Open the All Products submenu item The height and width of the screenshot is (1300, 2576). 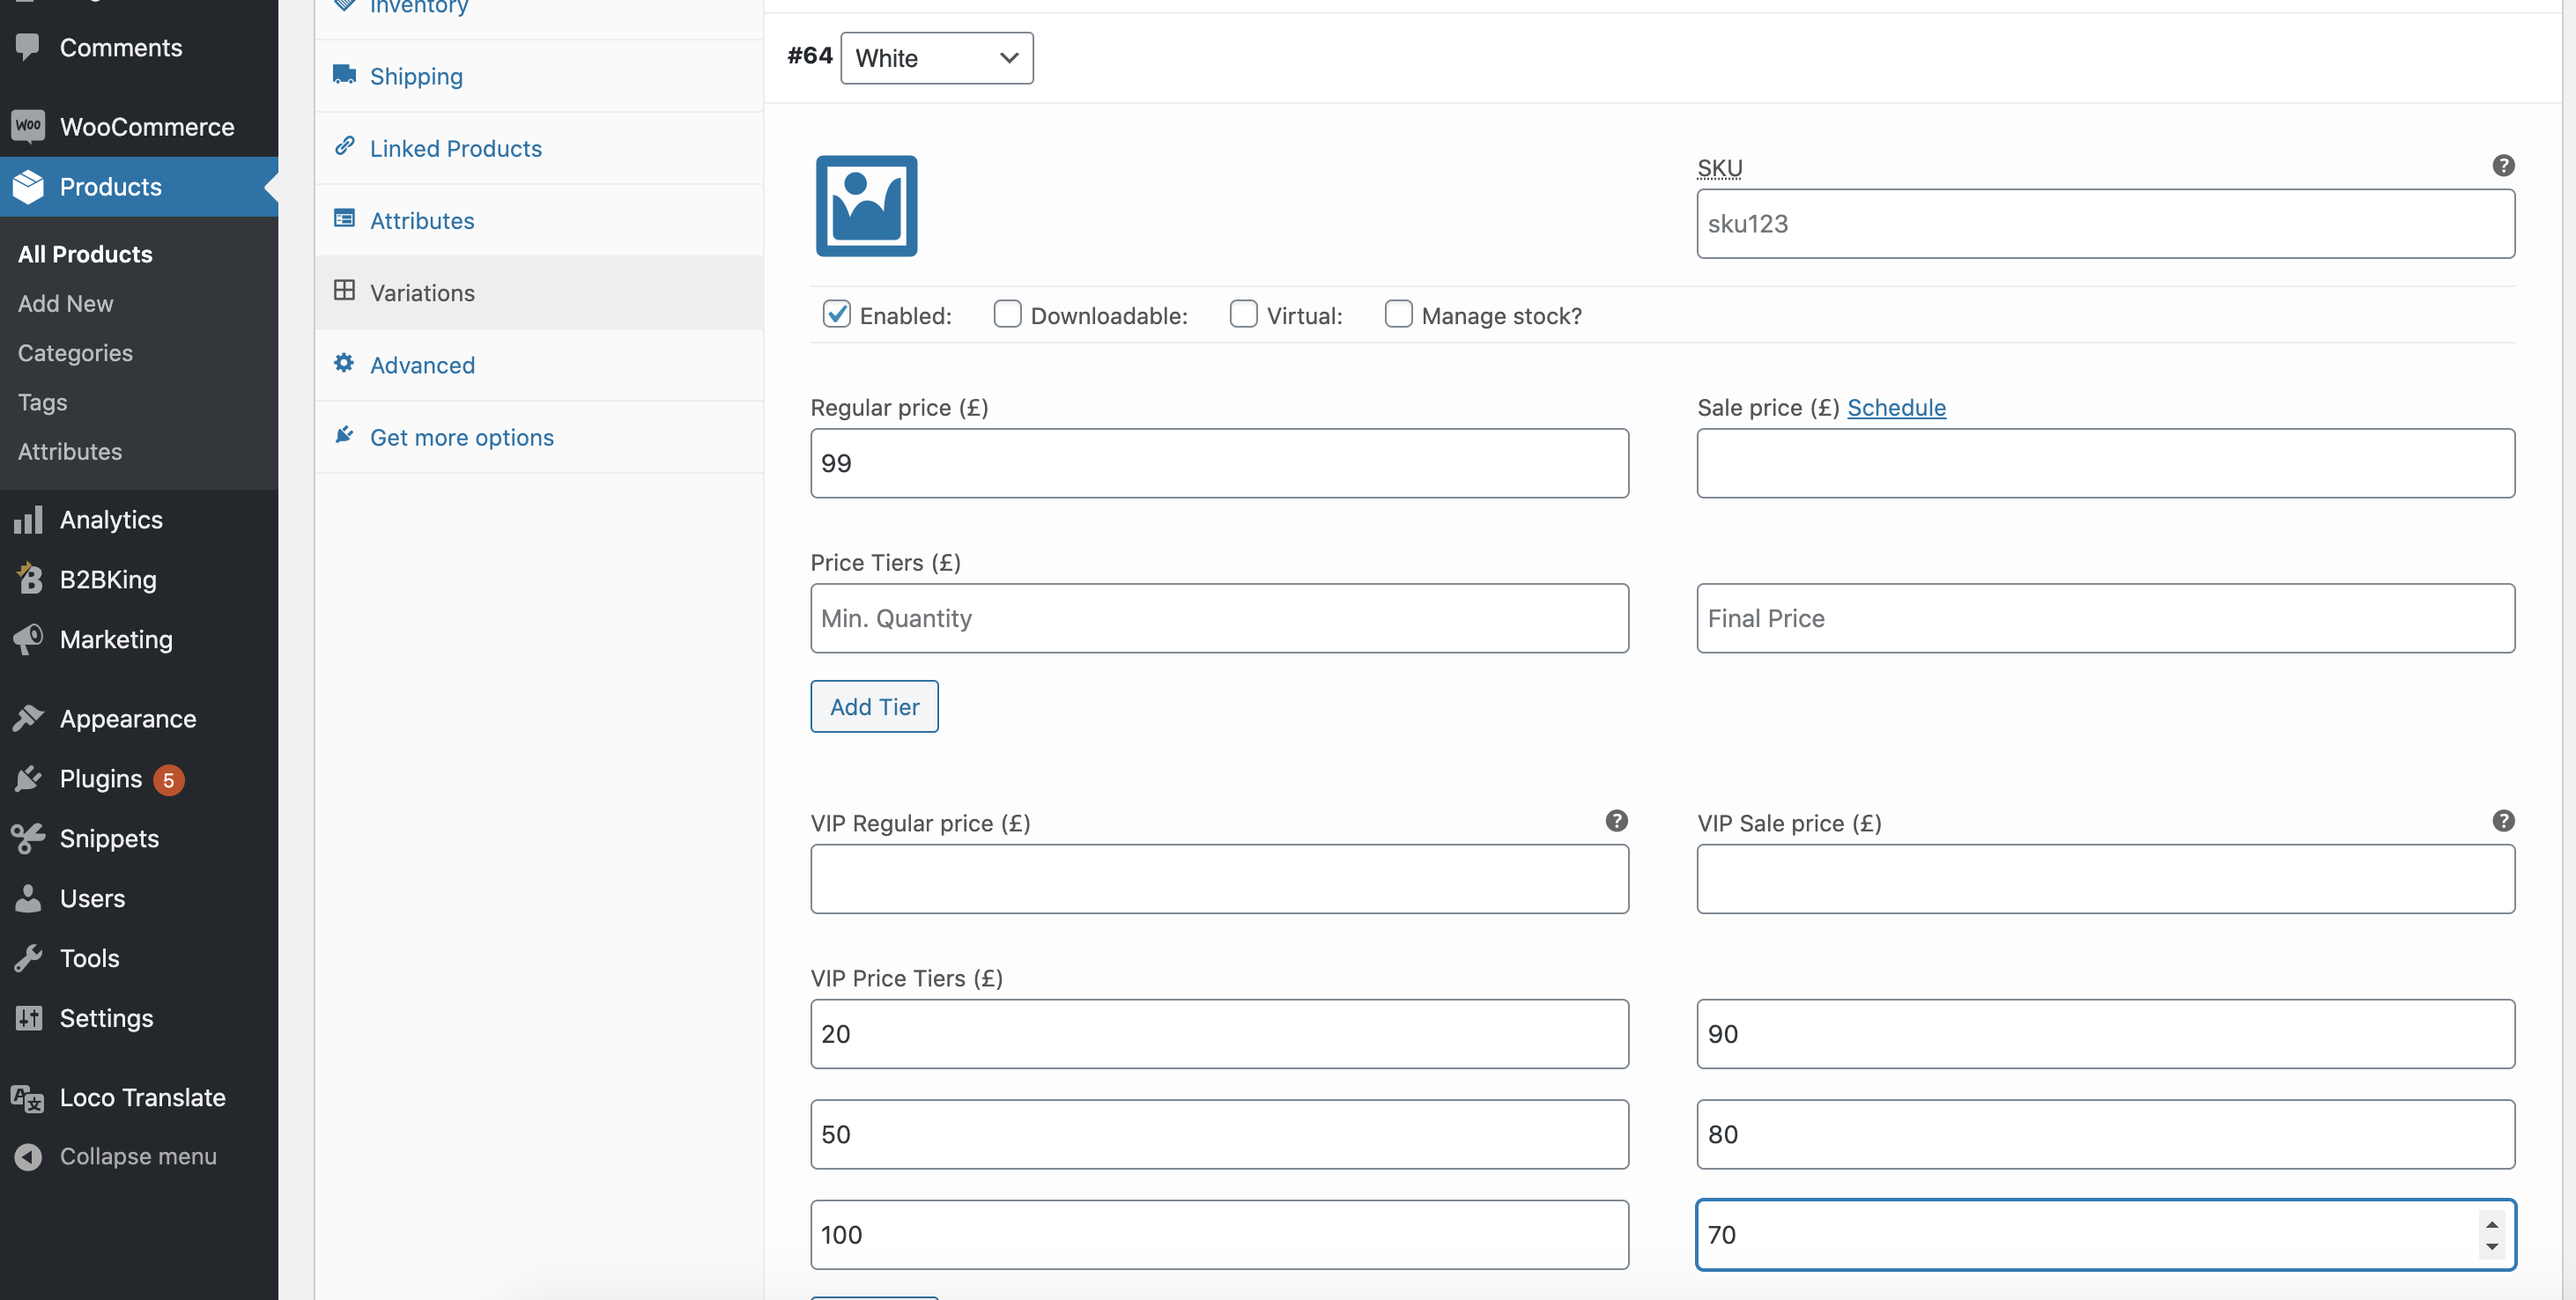point(85,254)
